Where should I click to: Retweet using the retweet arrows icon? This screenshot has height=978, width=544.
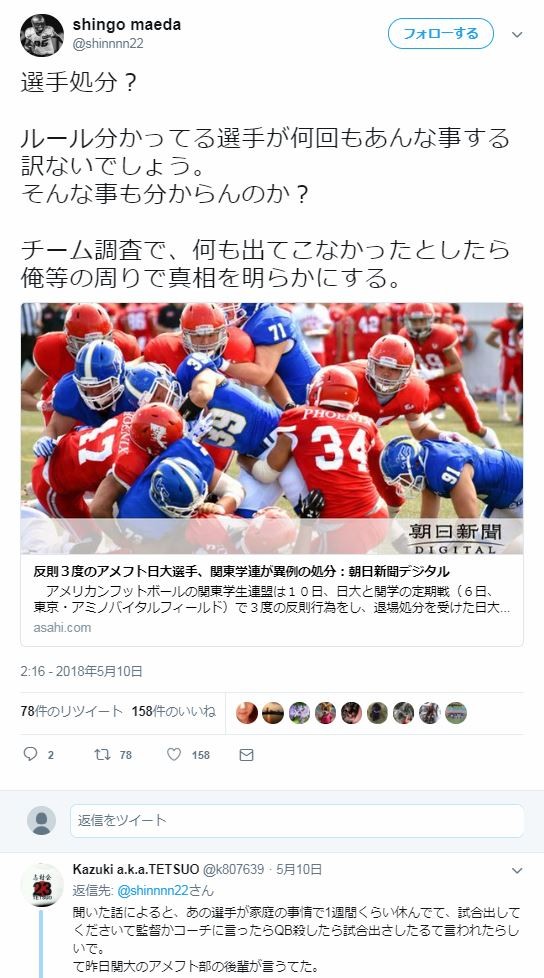(102, 754)
